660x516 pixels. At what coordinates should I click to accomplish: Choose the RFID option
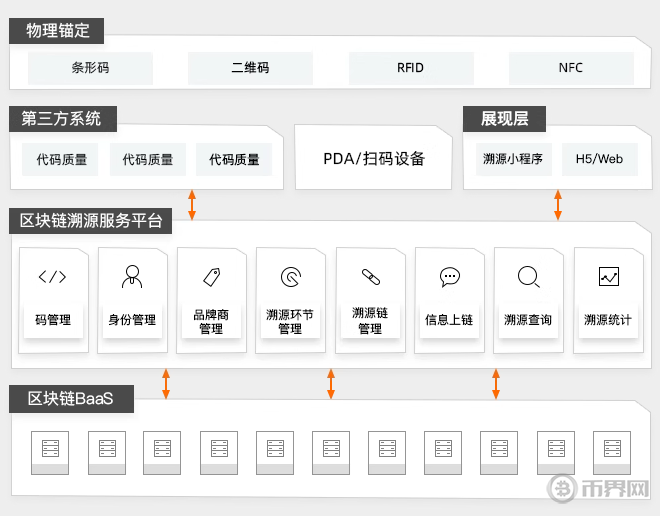(x=410, y=68)
